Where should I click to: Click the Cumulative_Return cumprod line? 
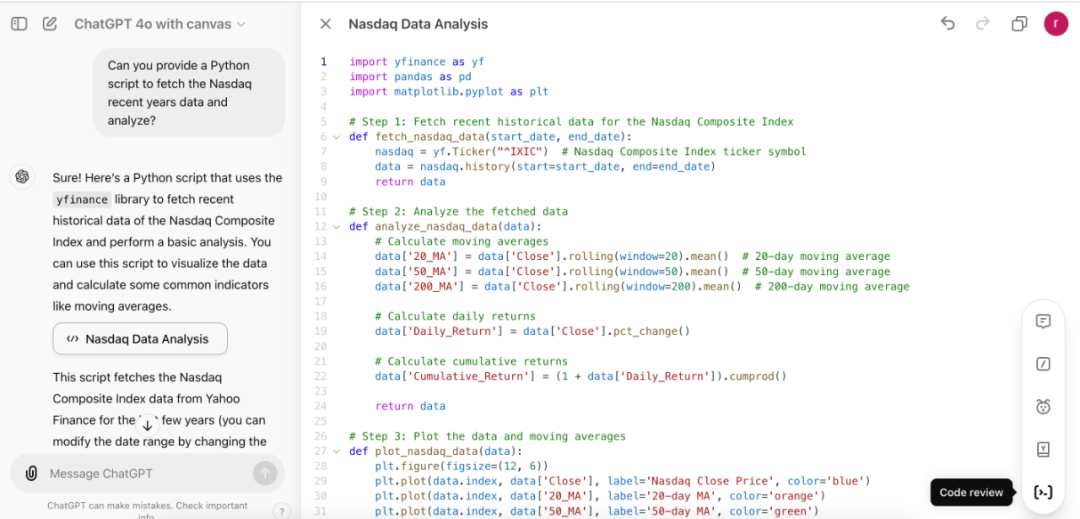point(581,377)
